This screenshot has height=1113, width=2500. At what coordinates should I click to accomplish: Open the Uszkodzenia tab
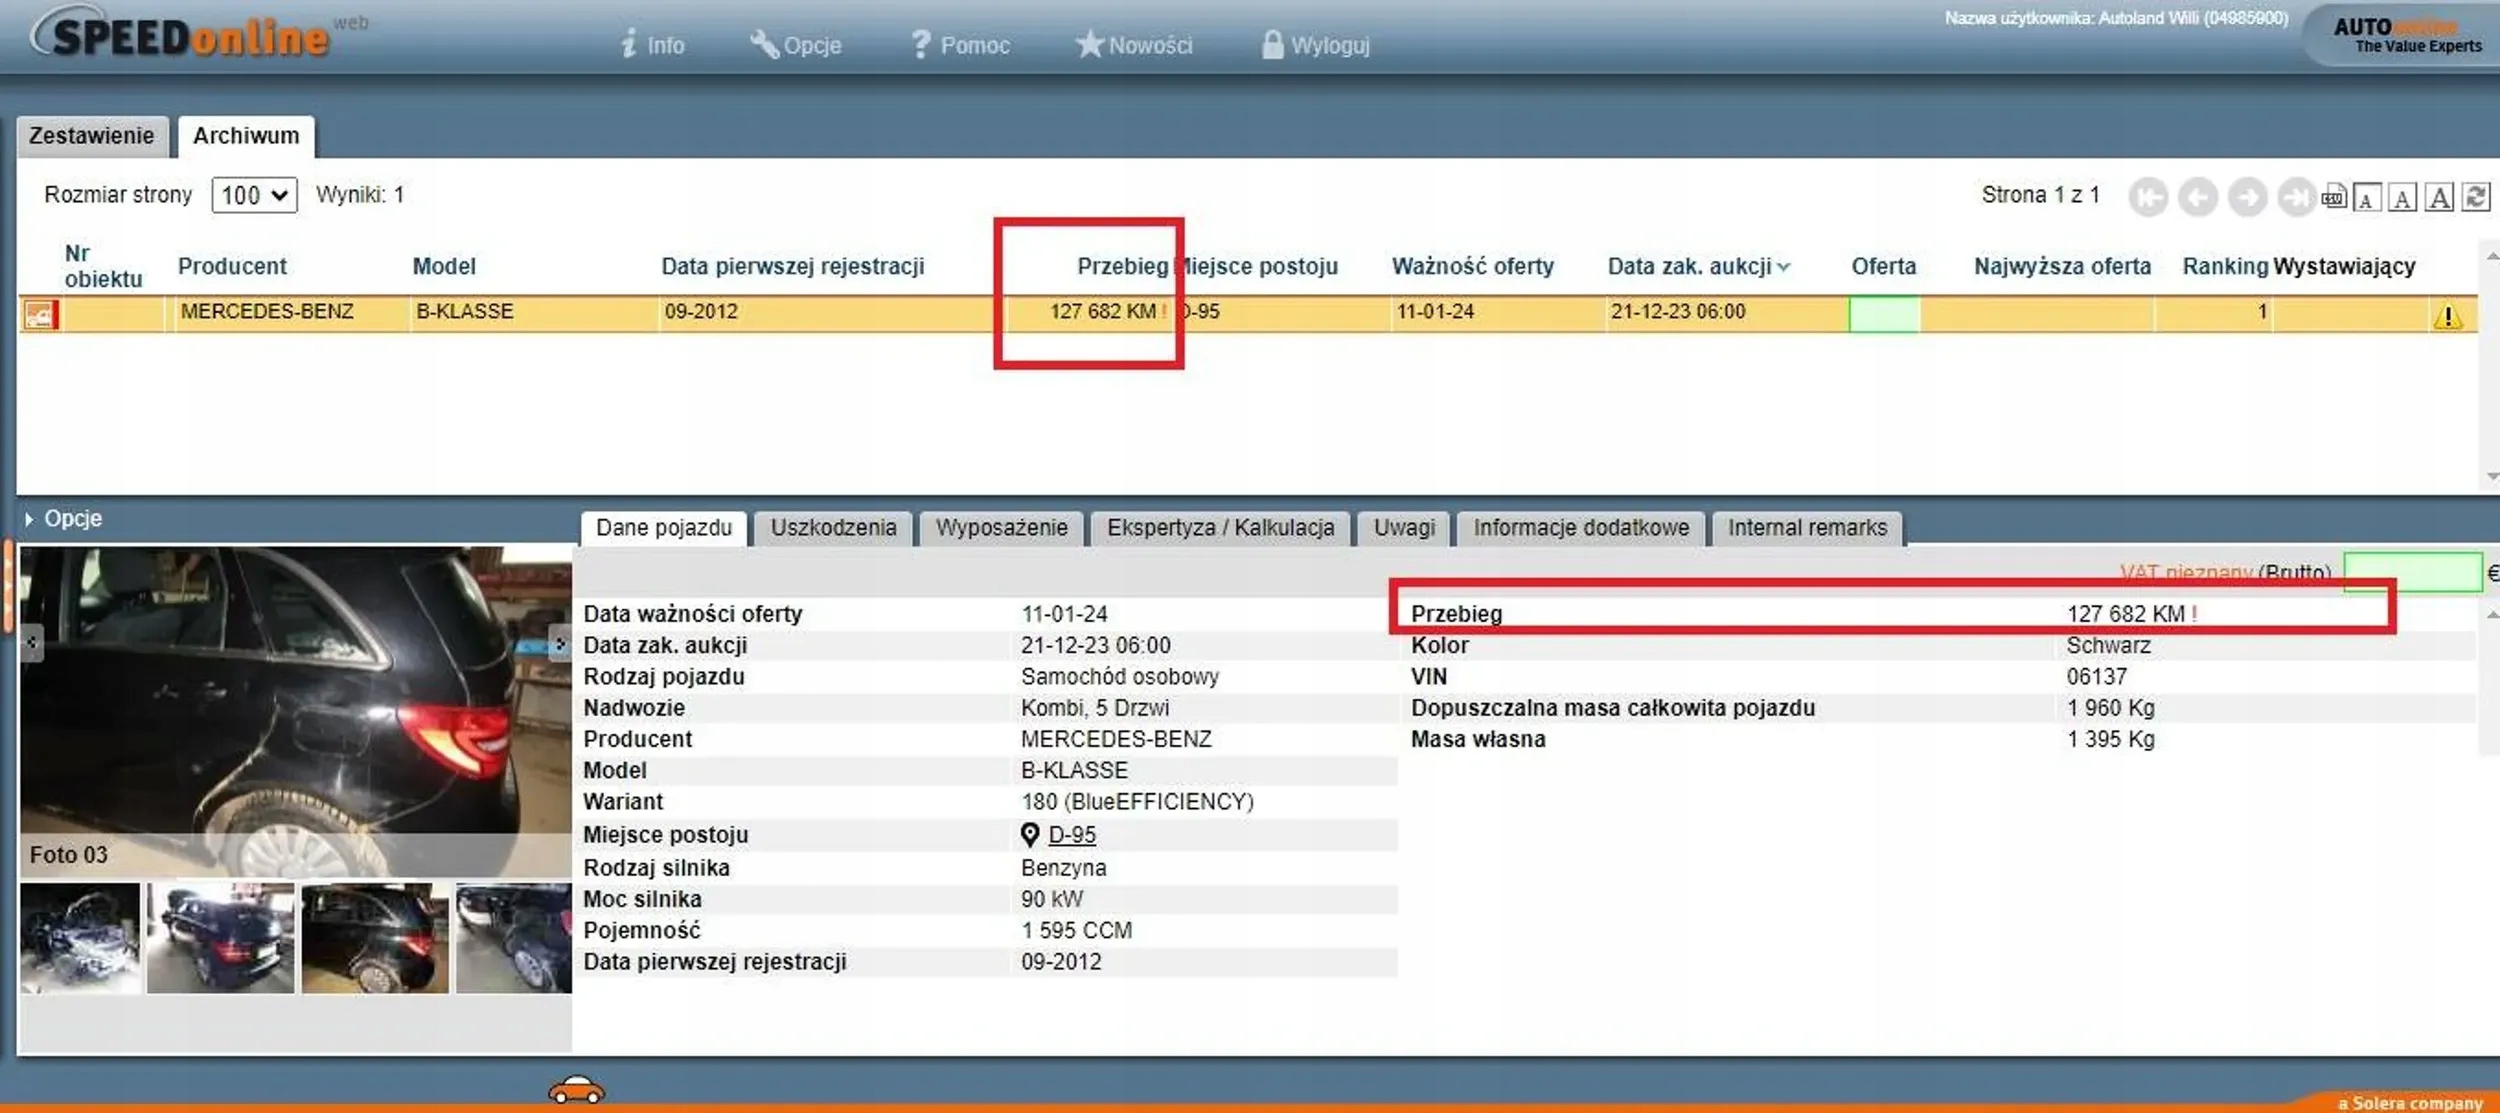pos(833,528)
